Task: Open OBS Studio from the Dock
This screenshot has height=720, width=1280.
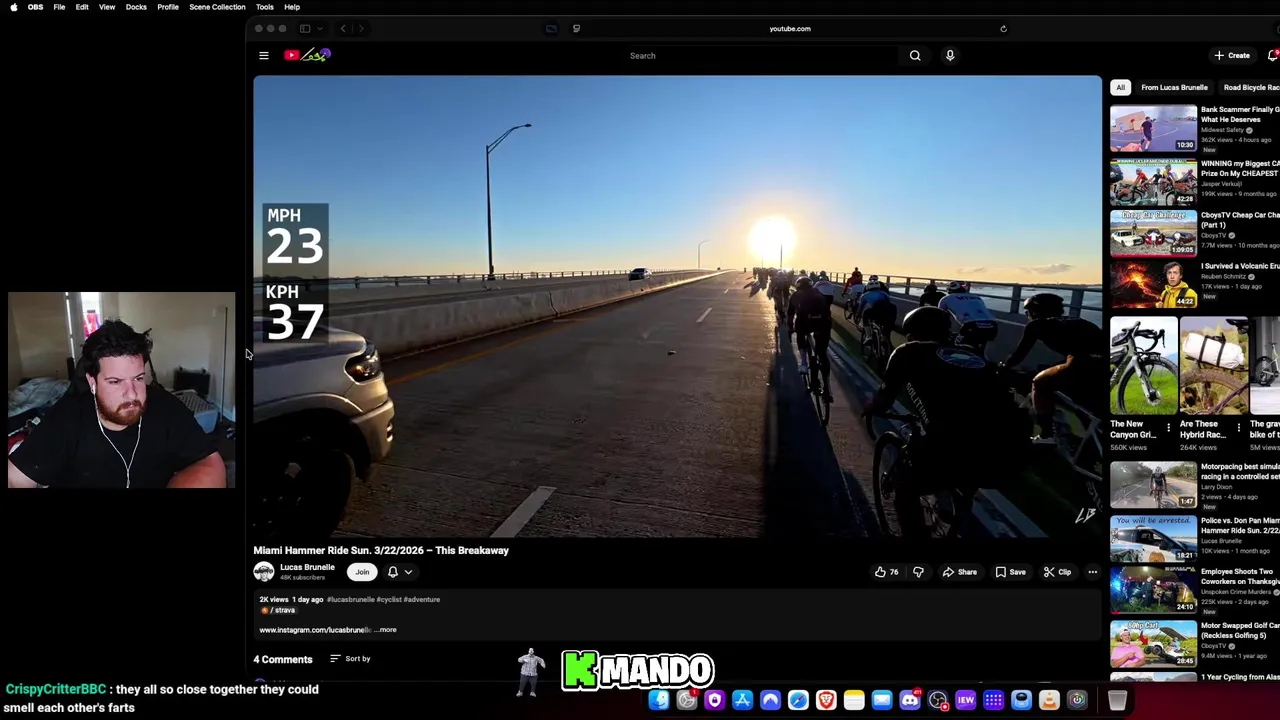Action: [x=938, y=700]
